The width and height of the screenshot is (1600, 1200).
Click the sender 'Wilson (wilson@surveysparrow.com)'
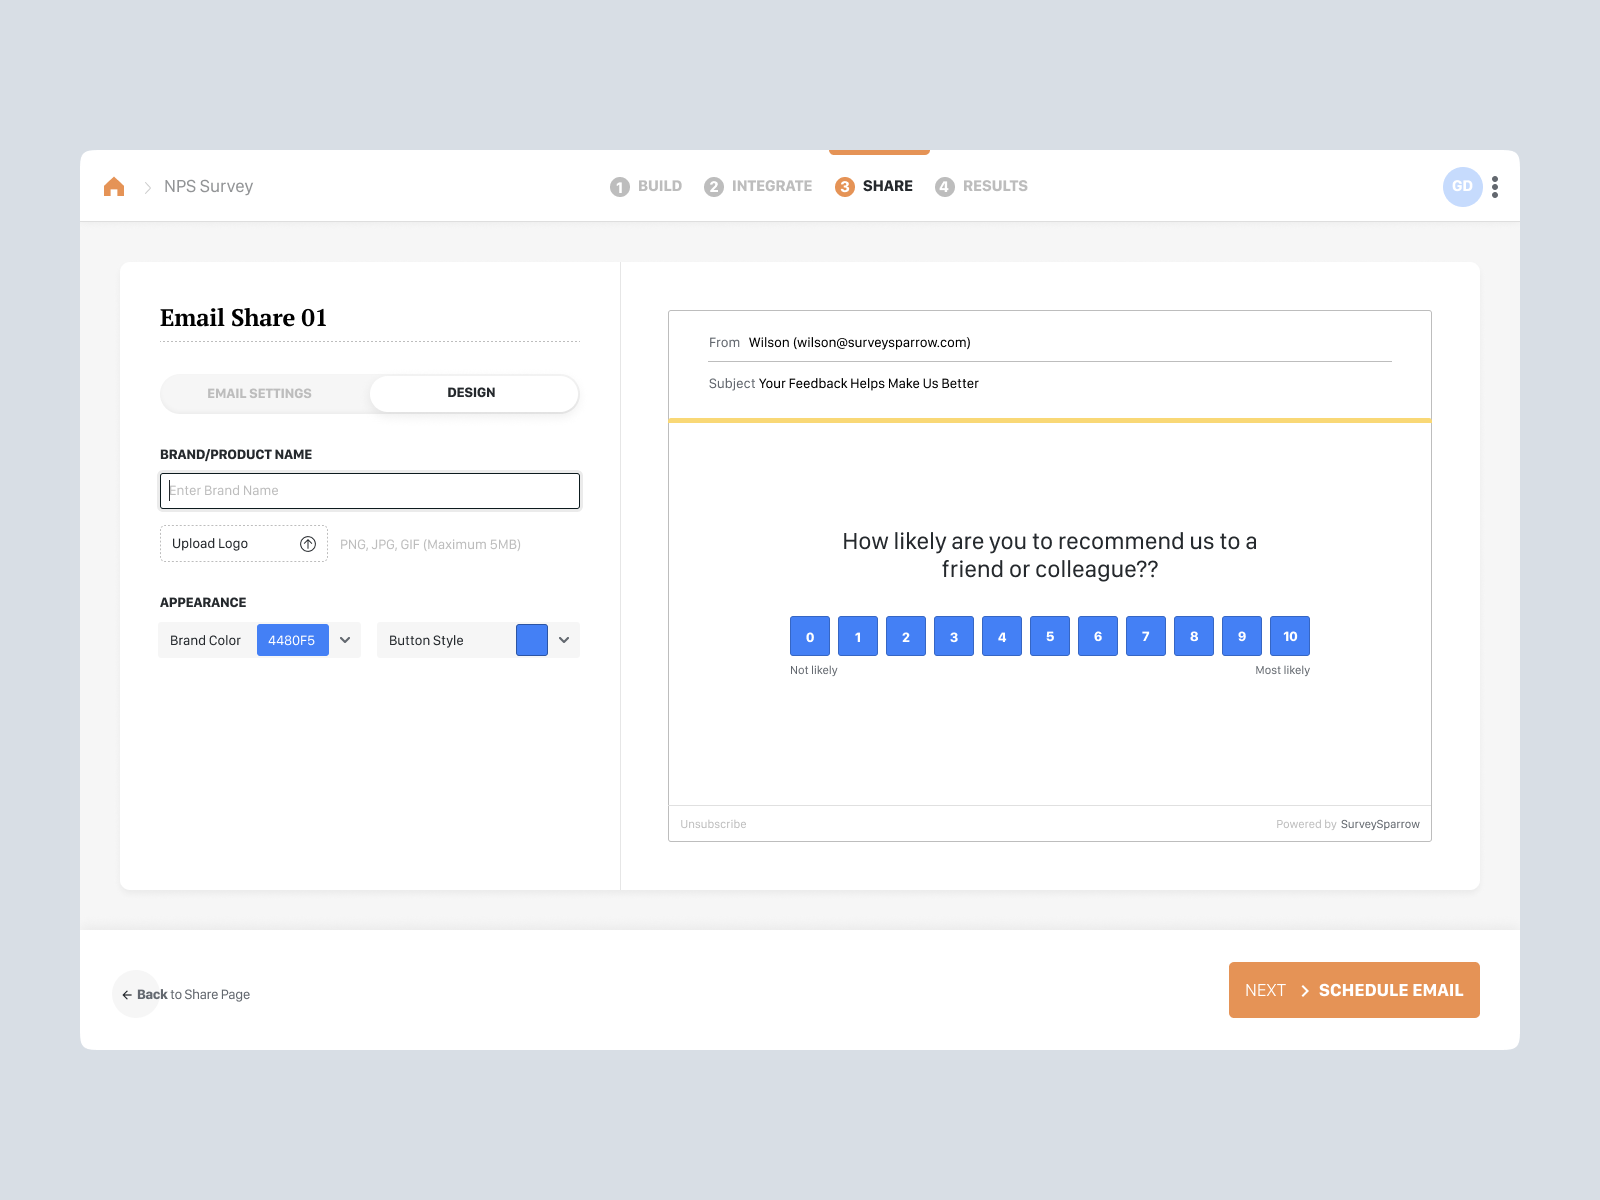pyautogui.click(x=860, y=343)
